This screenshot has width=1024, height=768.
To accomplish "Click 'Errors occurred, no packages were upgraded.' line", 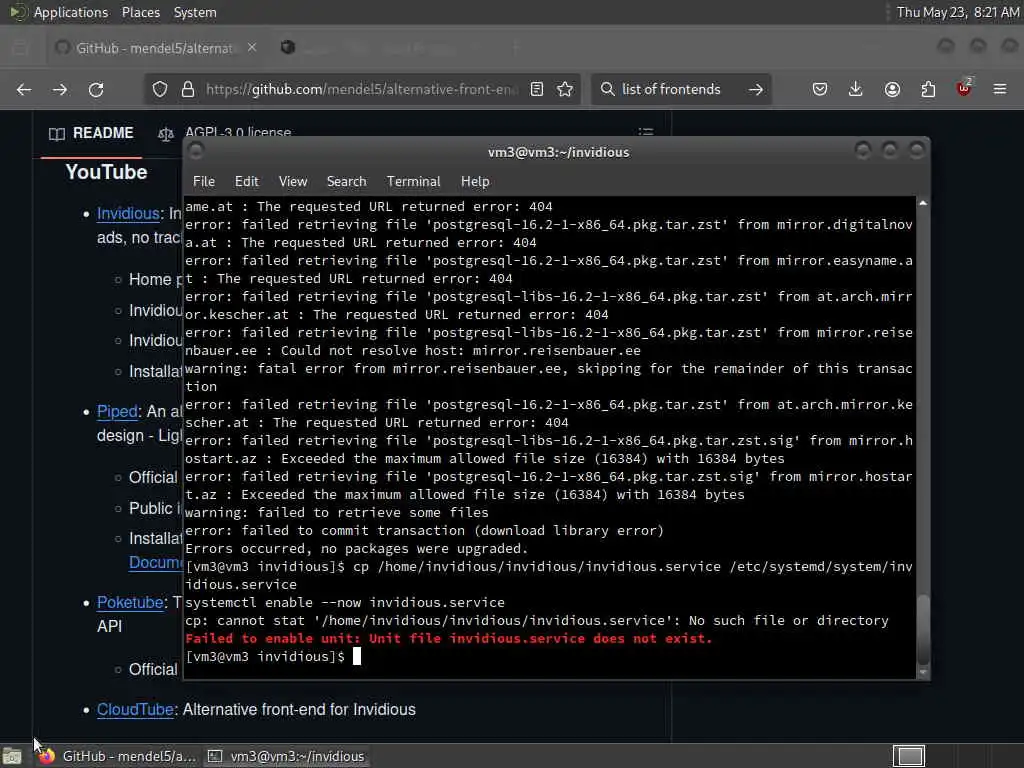I will point(357,549).
